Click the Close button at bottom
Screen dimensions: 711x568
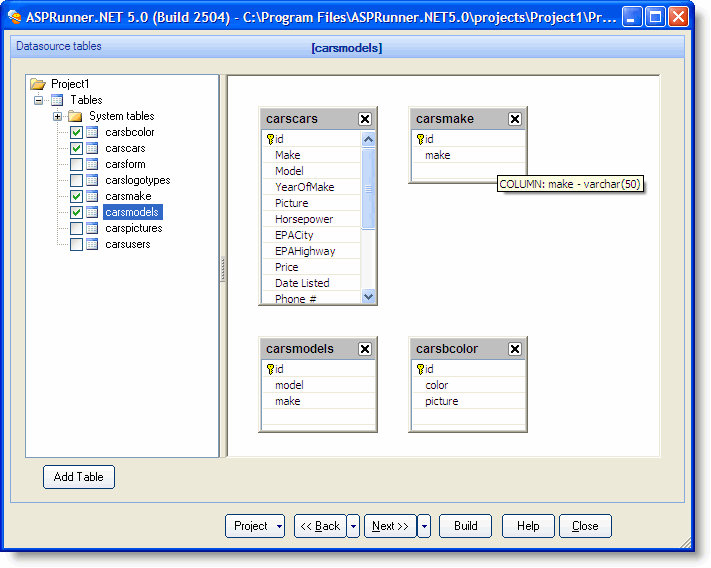pyautogui.click(x=585, y=526)
